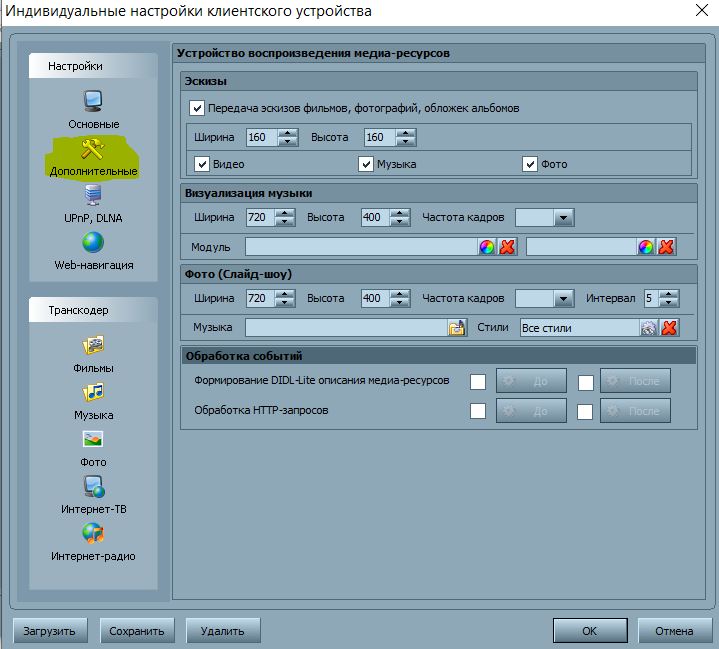Click the folder browse icon next to Музыка

pyautogui.click(x=457, y=328)
